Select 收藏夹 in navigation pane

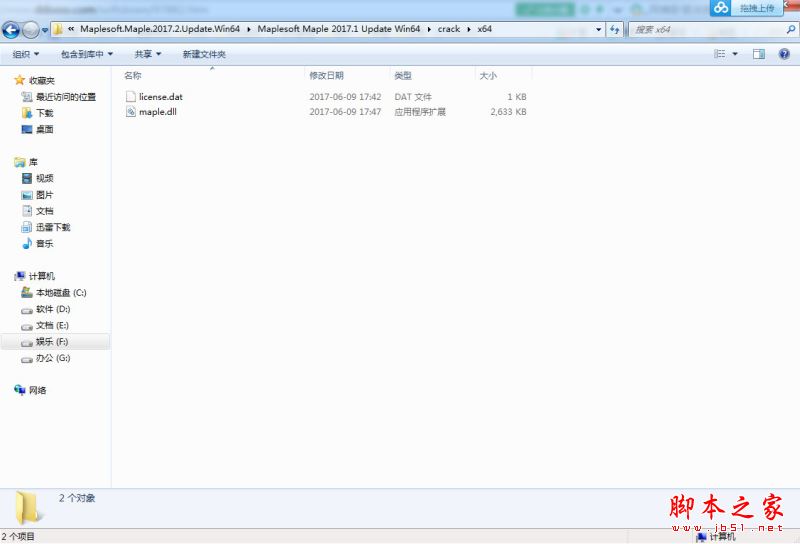tap(41, 81)
